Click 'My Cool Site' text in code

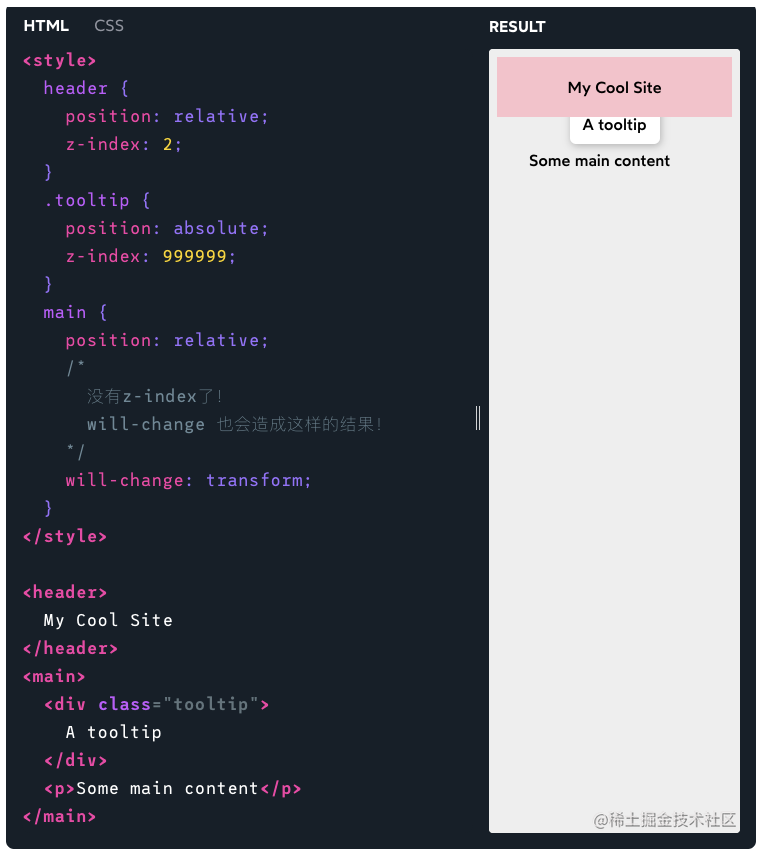pyautogui.click(x=108, y=620)
